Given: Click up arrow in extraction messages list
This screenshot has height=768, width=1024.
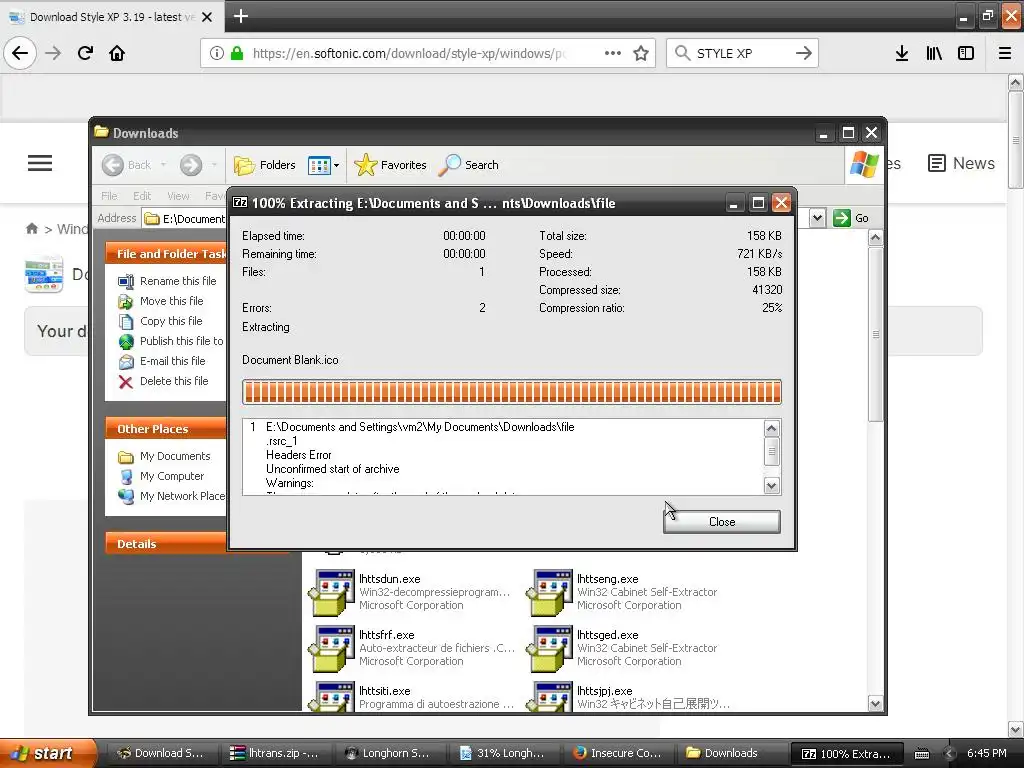Looking at the screenshot, I should click(x=771, y=428).
